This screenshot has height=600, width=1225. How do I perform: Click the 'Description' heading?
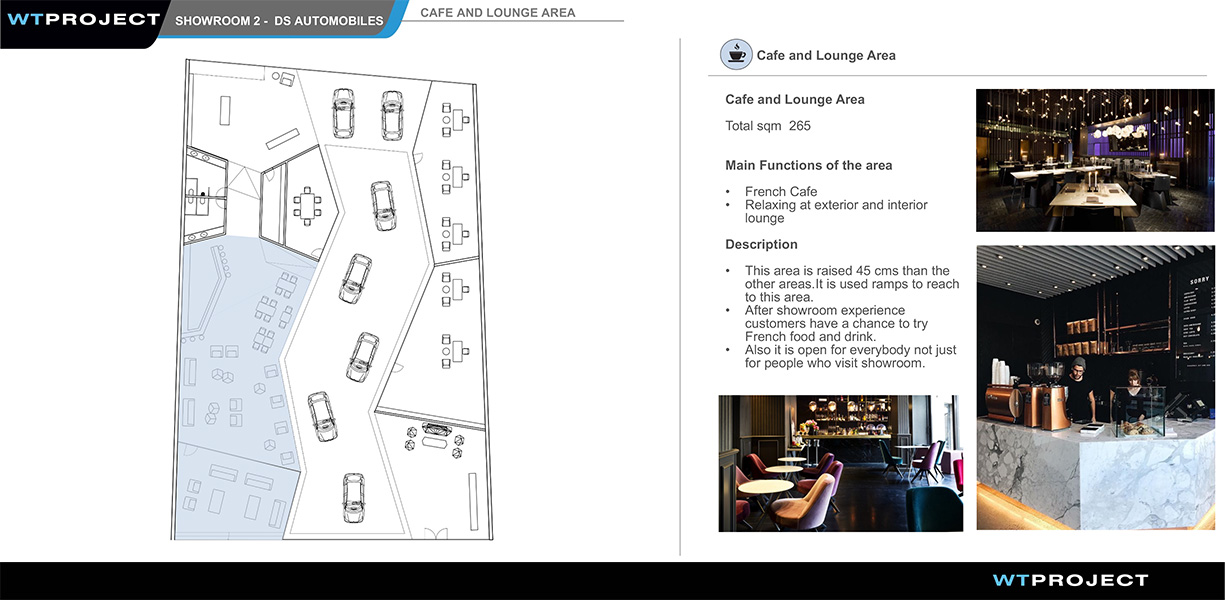pos(761,244)
